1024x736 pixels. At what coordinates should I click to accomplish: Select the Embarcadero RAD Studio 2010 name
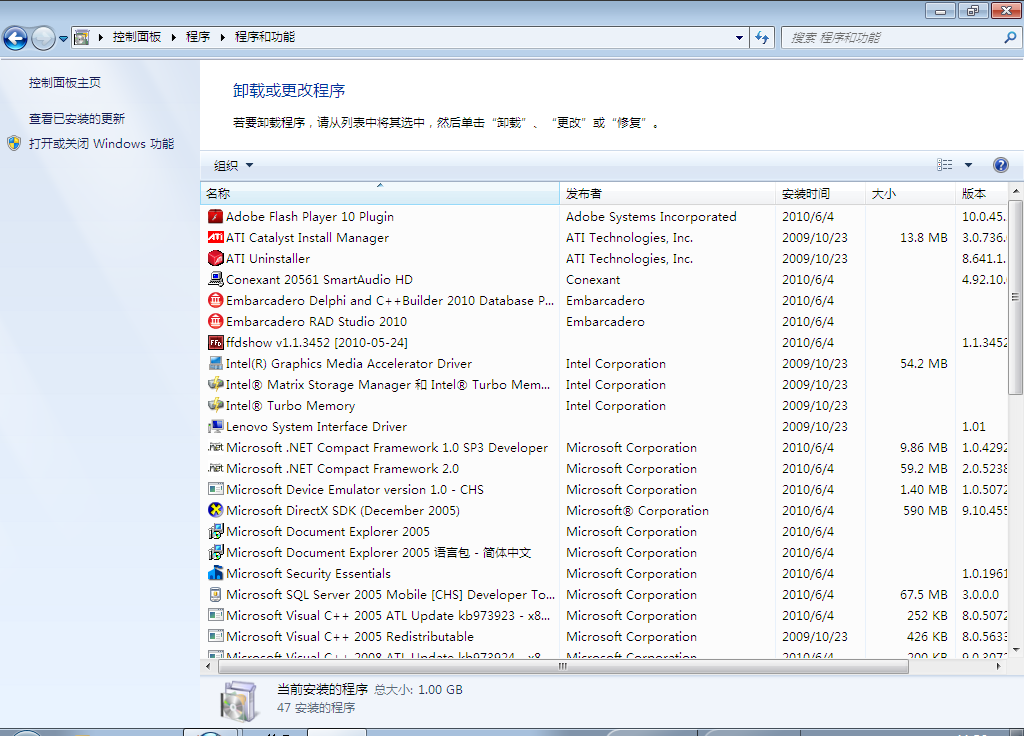point(316,321)
